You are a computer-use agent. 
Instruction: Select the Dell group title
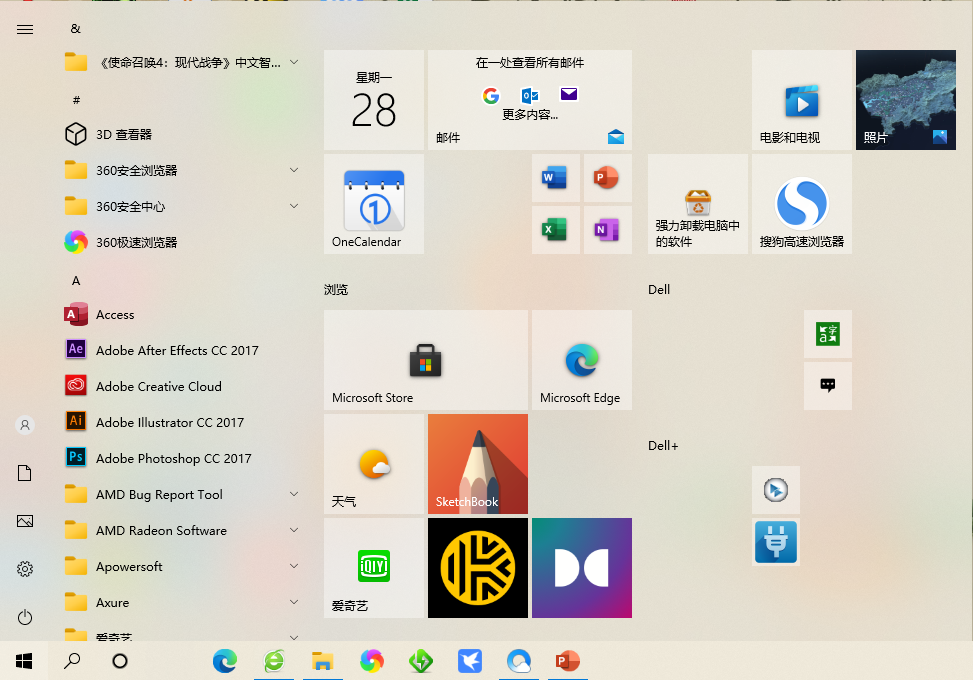[x=659, y=290]
